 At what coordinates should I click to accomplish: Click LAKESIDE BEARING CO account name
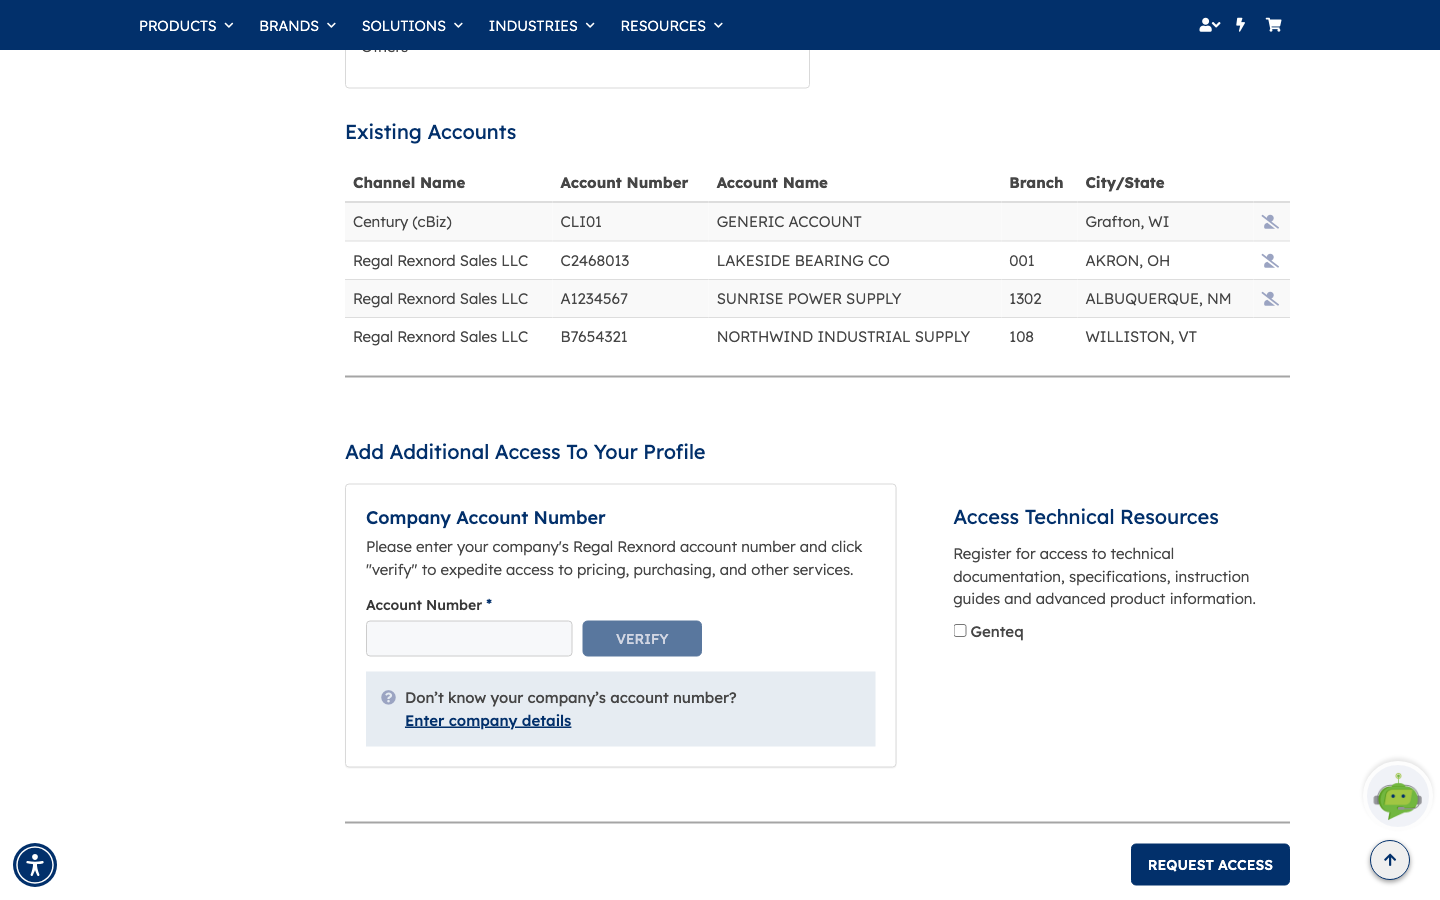pos(803,261)
